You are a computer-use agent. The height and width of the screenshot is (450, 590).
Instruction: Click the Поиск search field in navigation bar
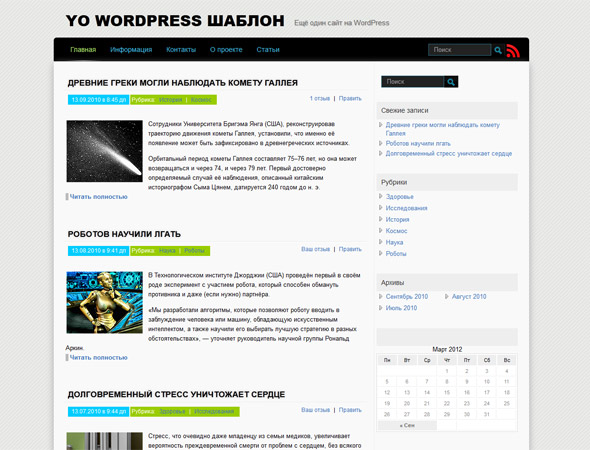click(x=459, y=50)
